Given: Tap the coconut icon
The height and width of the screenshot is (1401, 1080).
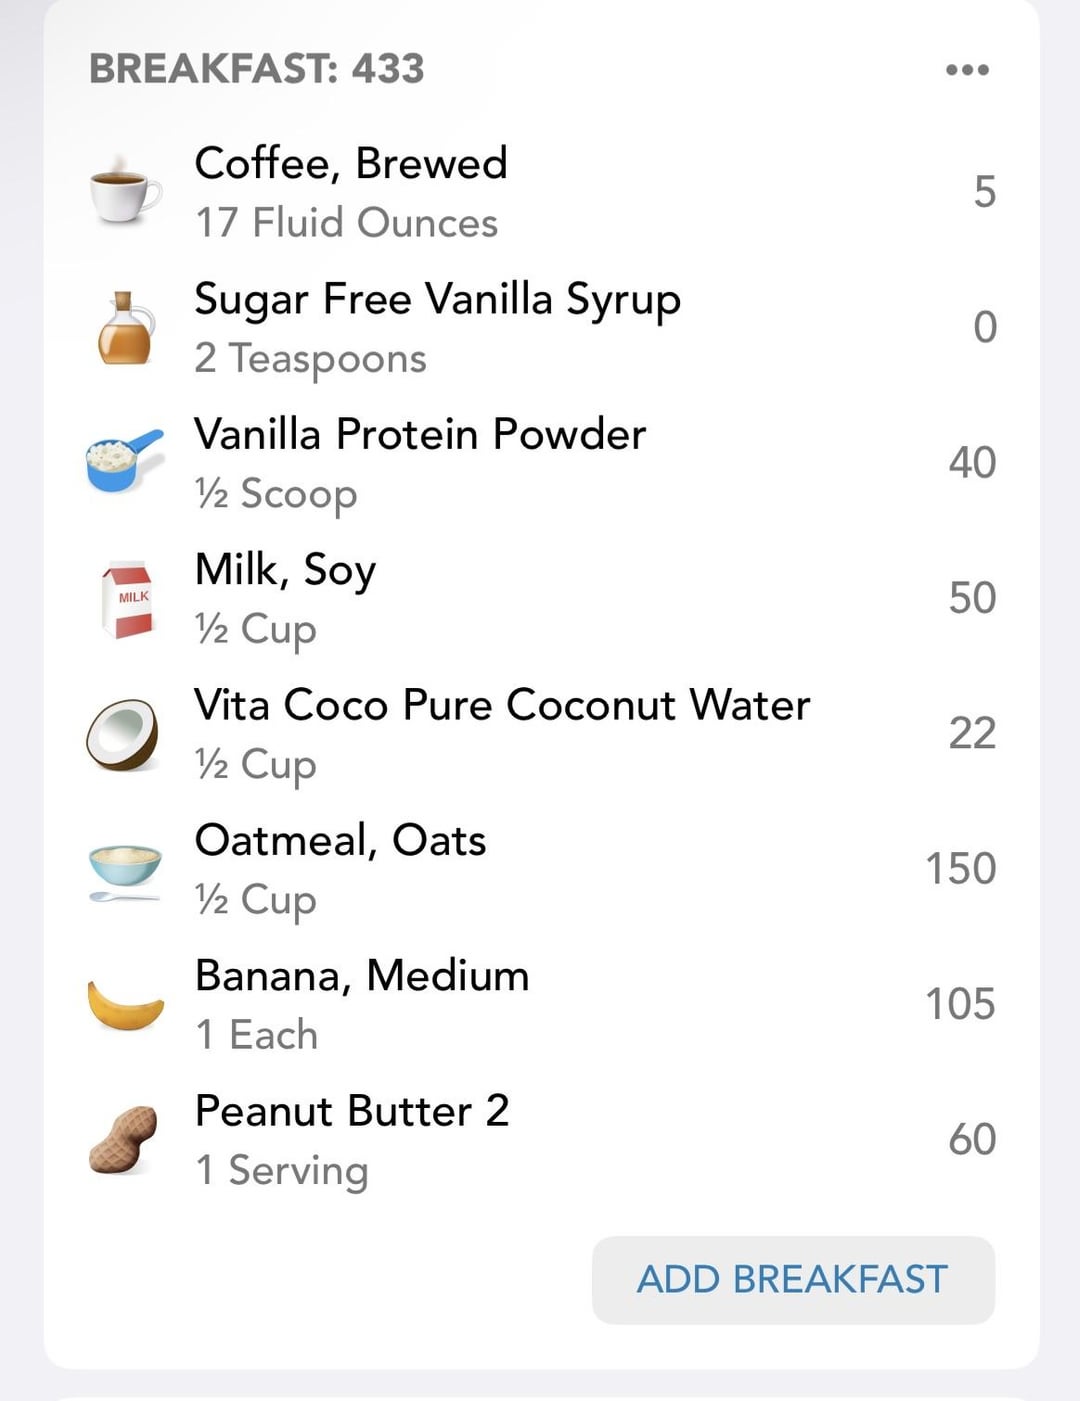Looking at the screenshot, I should (x=122, y=734).
